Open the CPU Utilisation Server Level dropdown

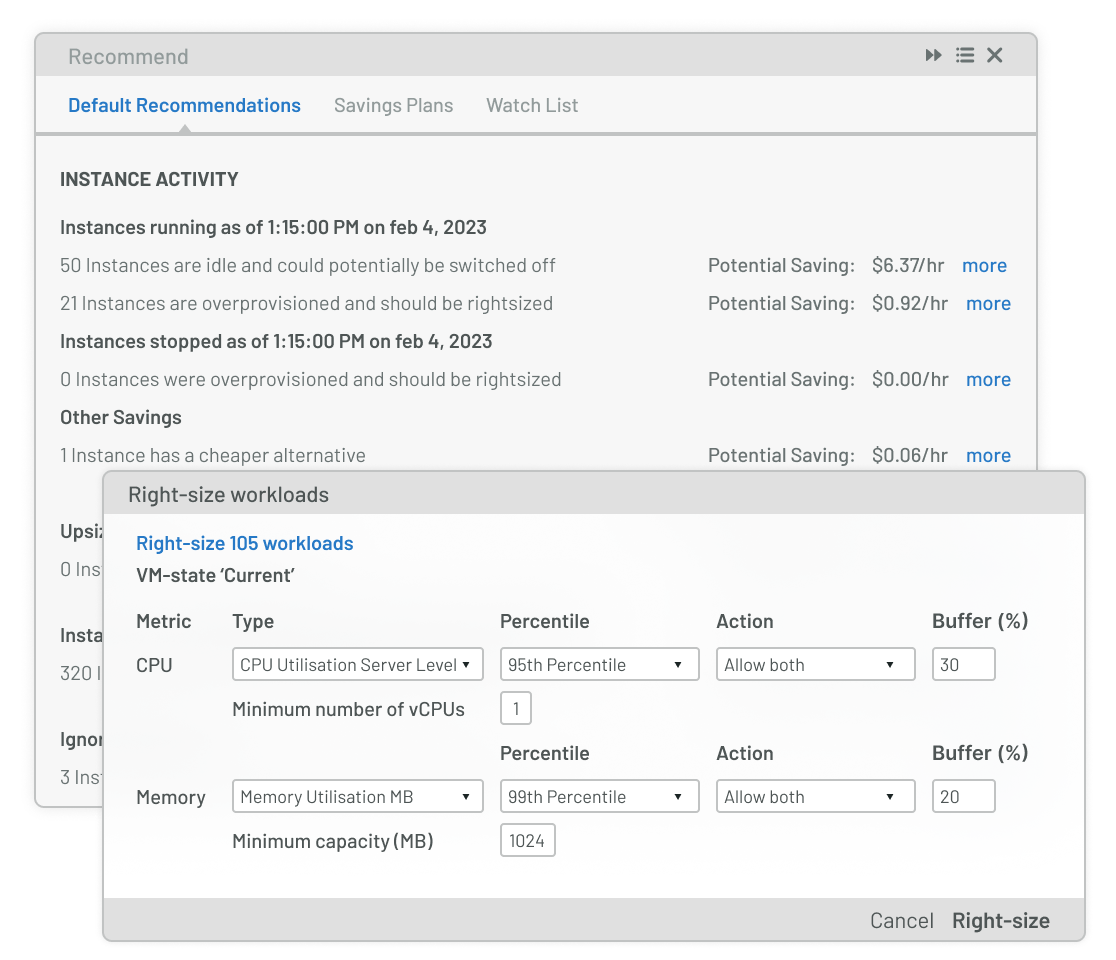click(x=357, y=663)
